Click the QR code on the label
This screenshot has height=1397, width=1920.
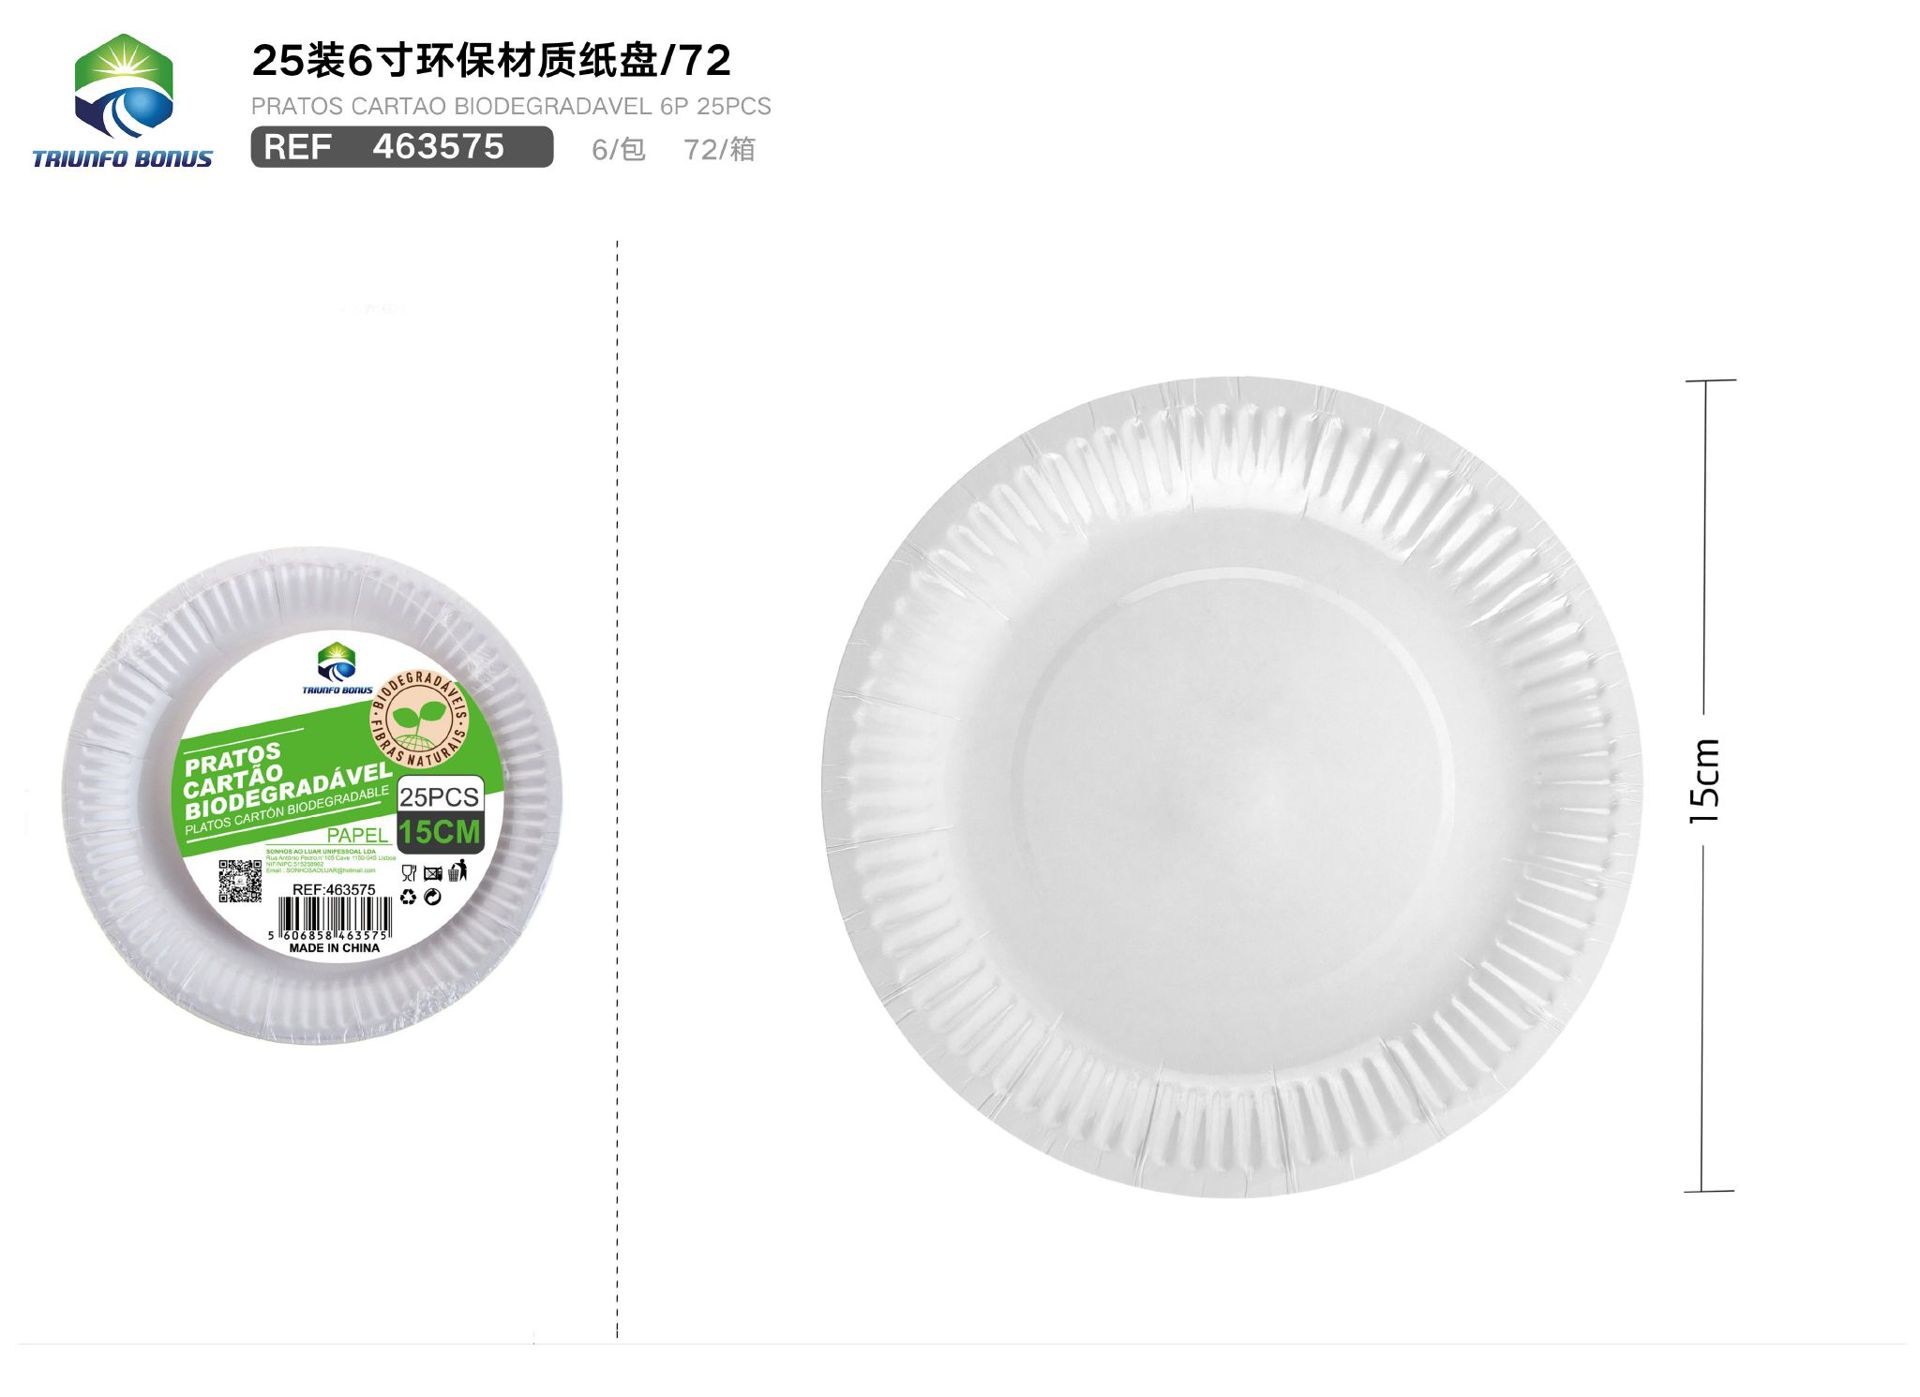[240, 881]
